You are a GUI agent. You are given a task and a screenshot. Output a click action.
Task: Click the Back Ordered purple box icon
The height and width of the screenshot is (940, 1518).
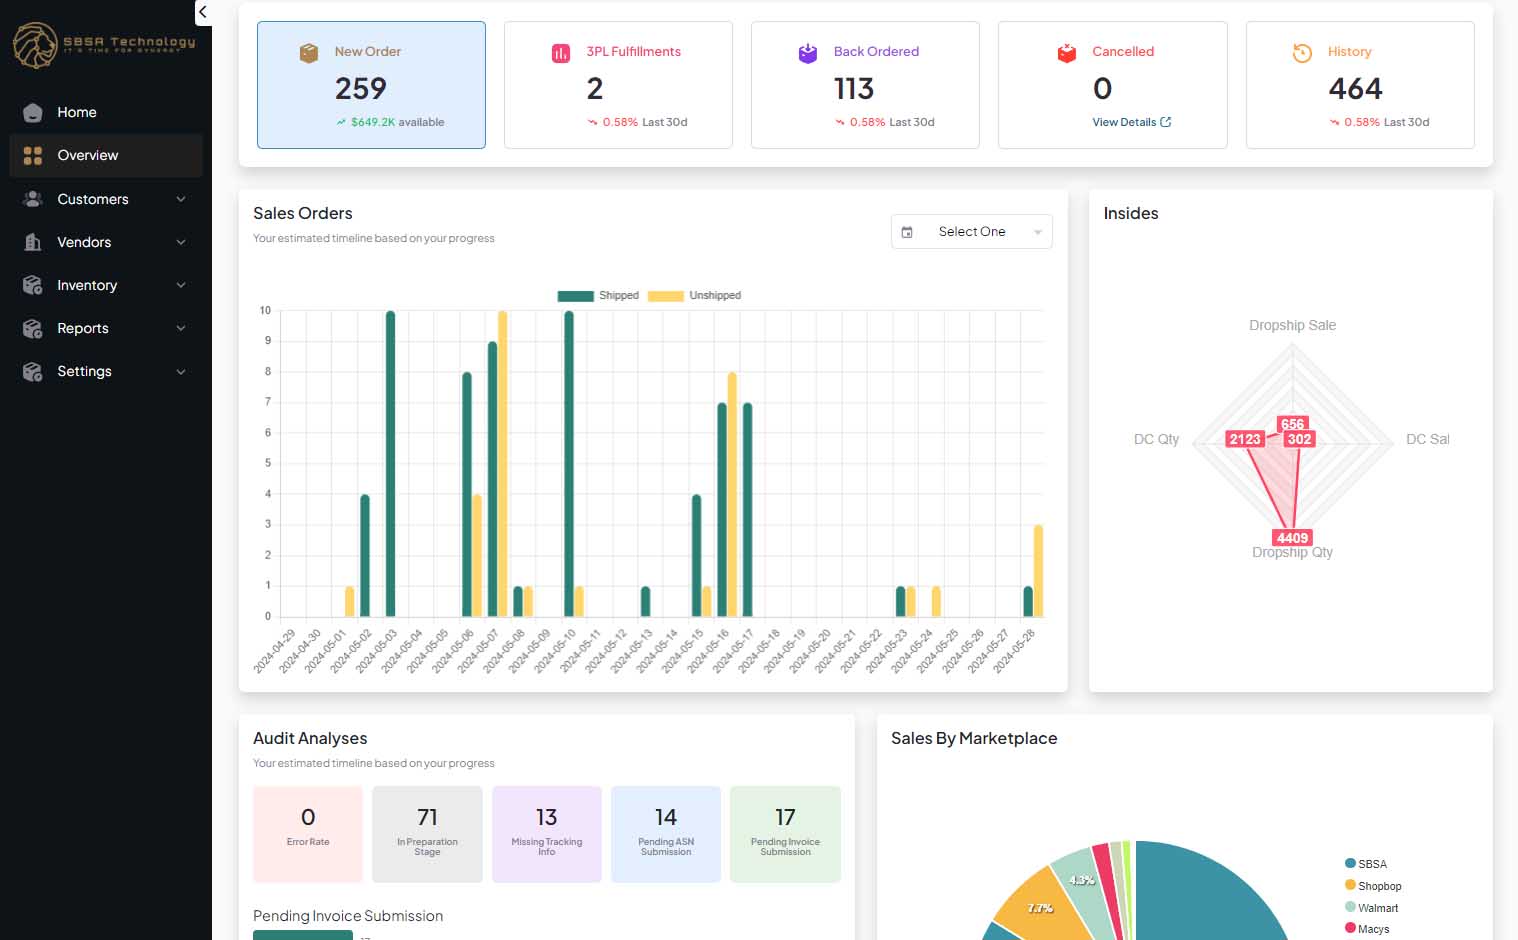click(x=808, y=53)
